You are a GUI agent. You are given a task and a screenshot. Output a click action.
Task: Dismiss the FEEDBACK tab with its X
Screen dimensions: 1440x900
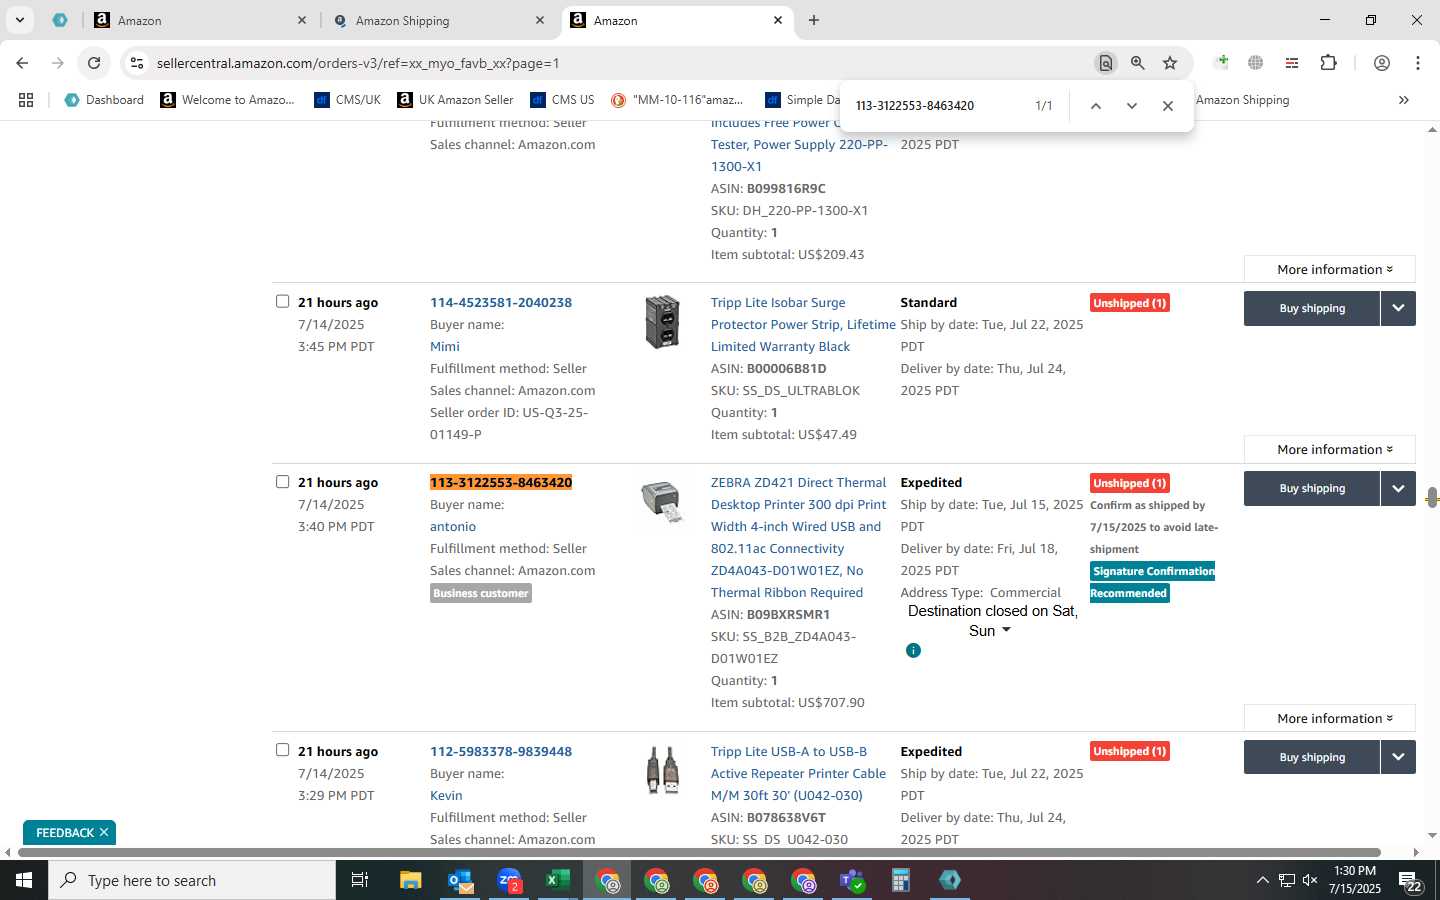(x=103, y=832)
